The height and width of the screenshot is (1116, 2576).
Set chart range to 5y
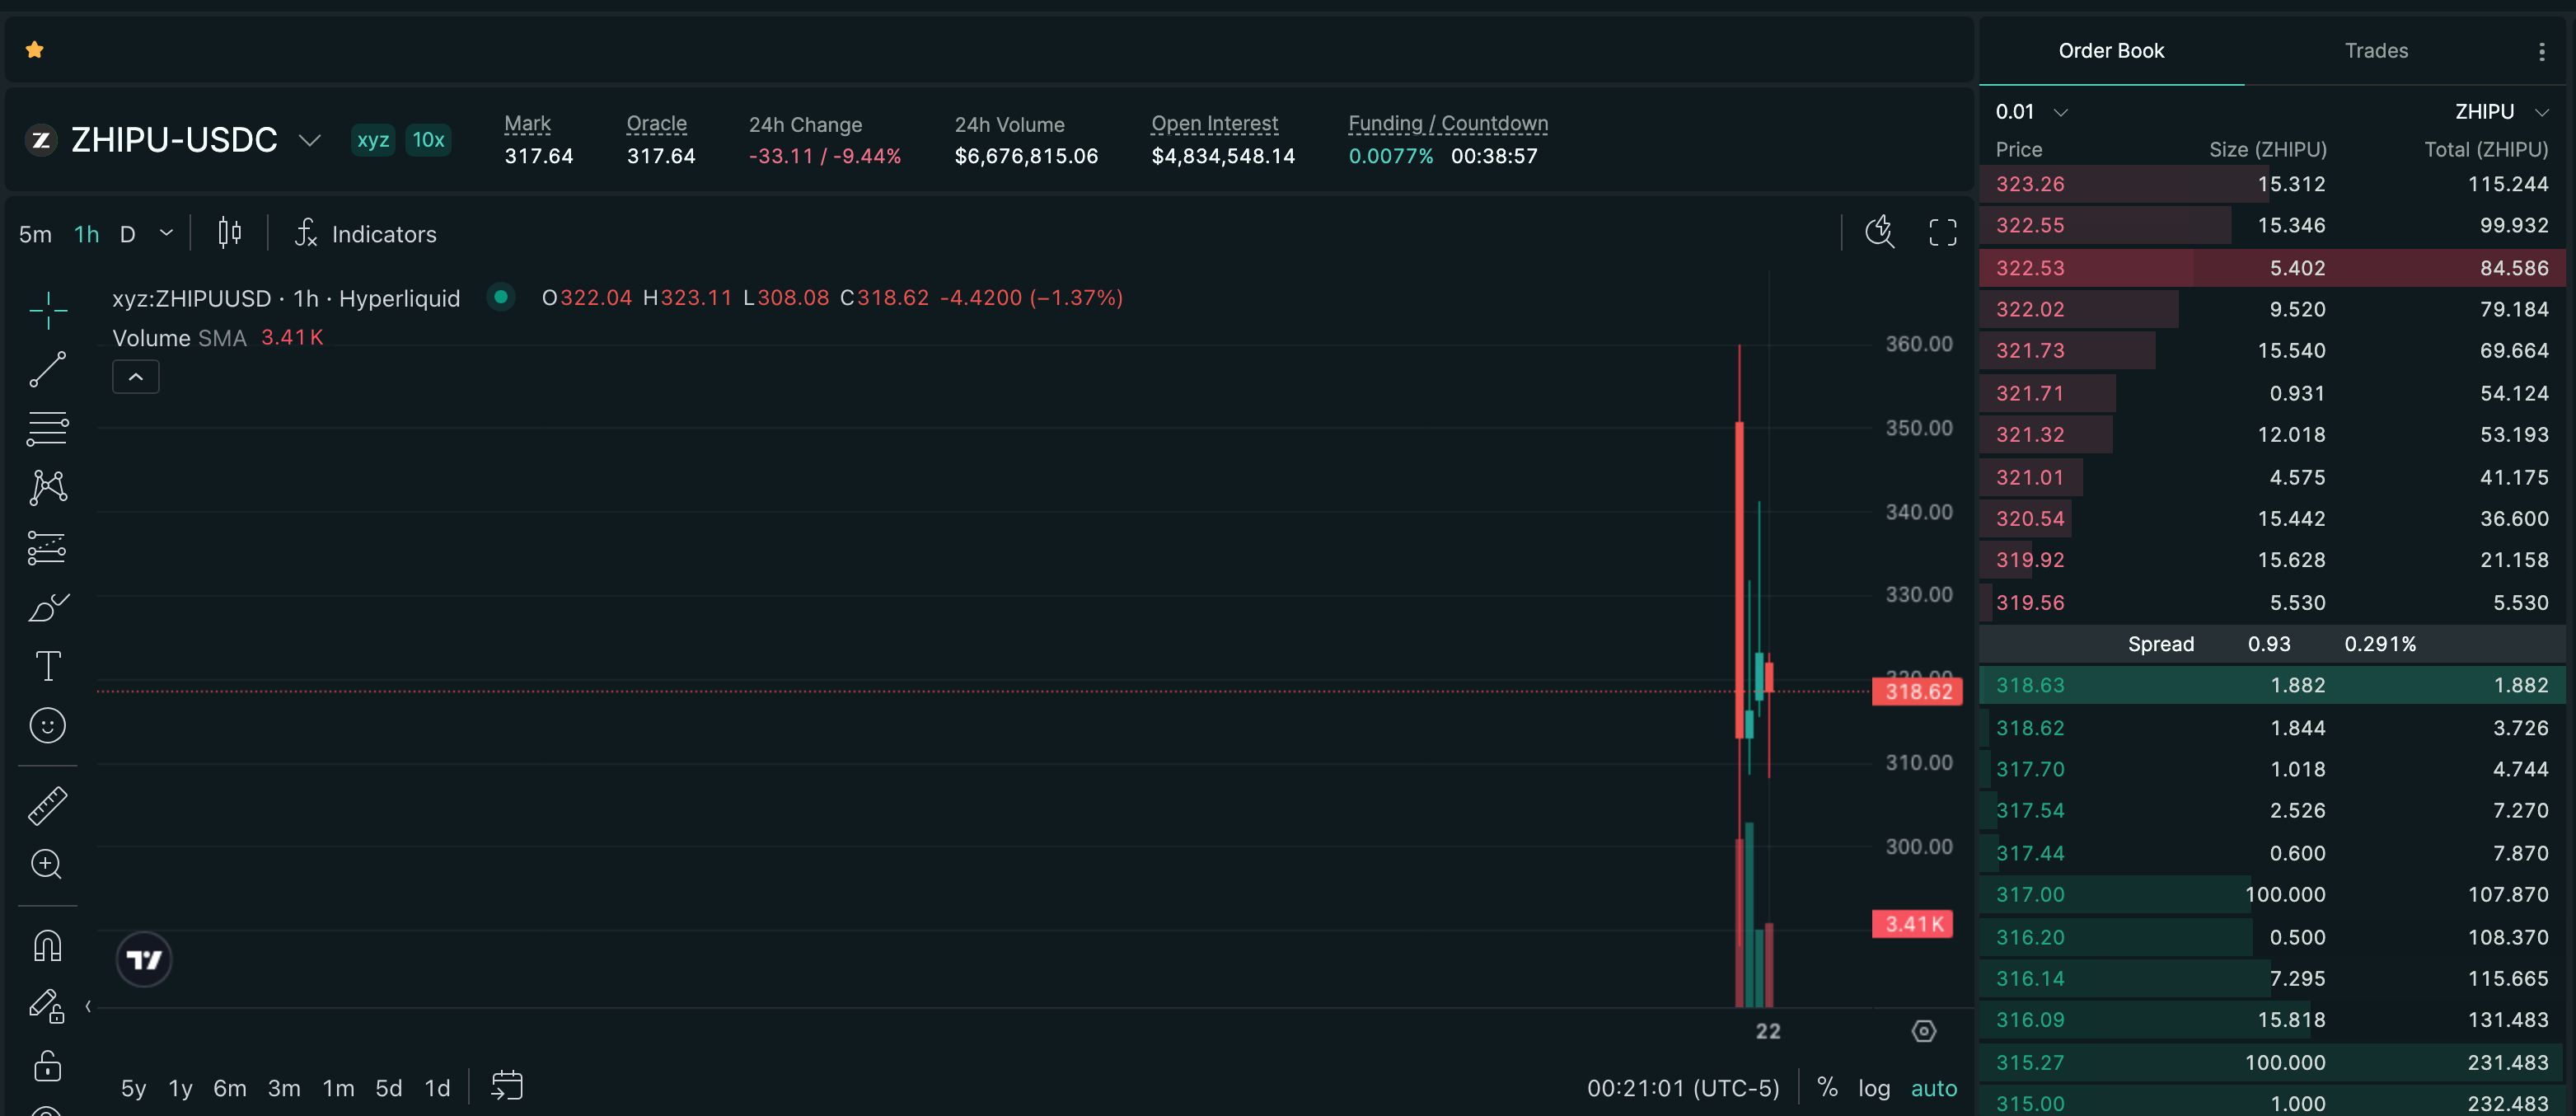click(134, 1088)
